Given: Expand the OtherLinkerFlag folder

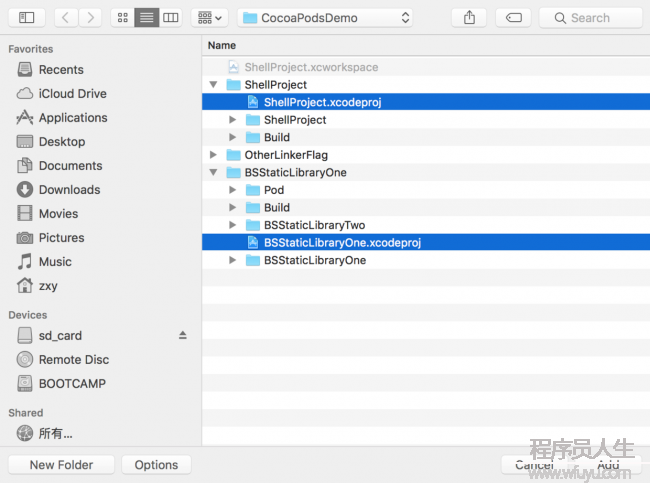Looking at the screenshot, I should click(213, 155).
